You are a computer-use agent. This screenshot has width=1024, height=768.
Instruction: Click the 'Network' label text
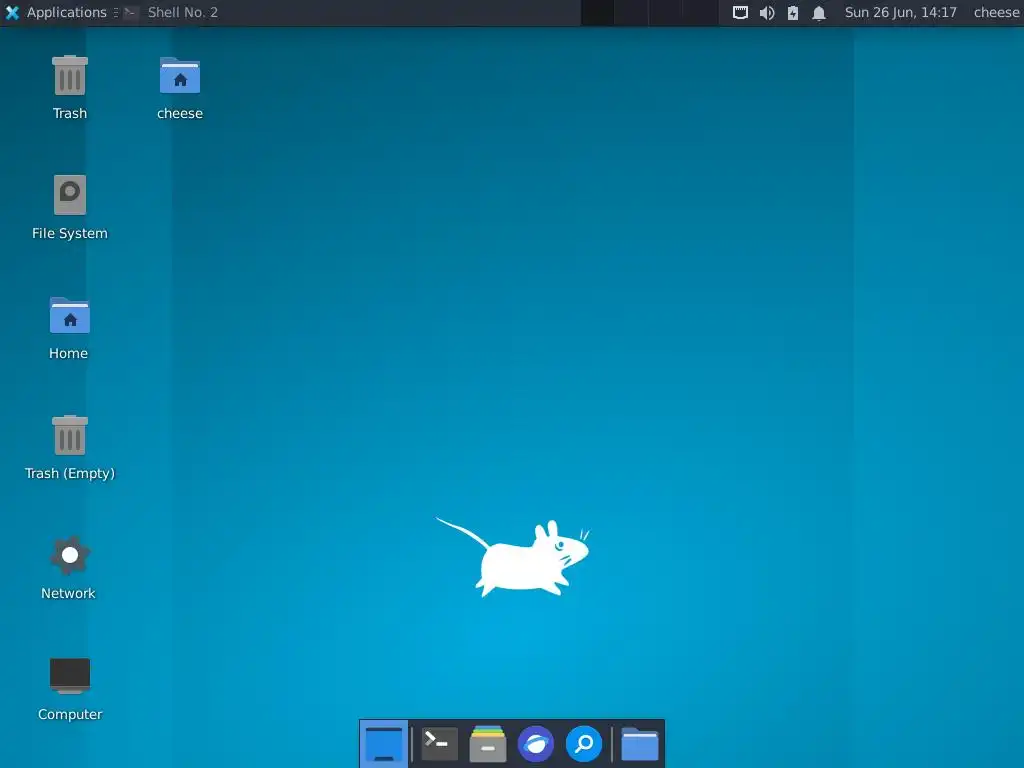click(69, 594)
